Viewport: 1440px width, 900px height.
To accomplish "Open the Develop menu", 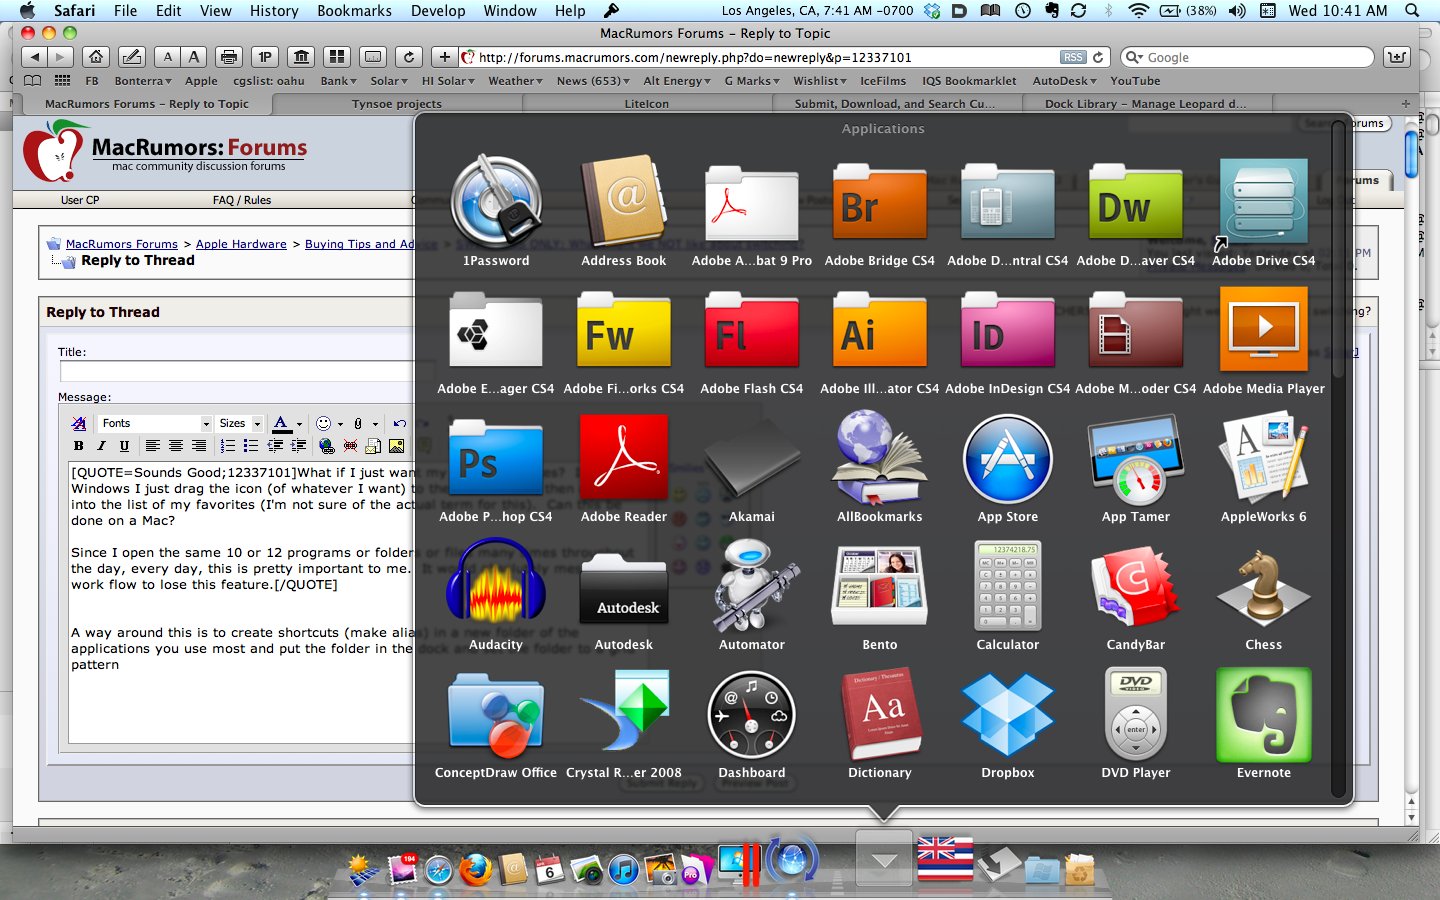I will click(438, 11).
